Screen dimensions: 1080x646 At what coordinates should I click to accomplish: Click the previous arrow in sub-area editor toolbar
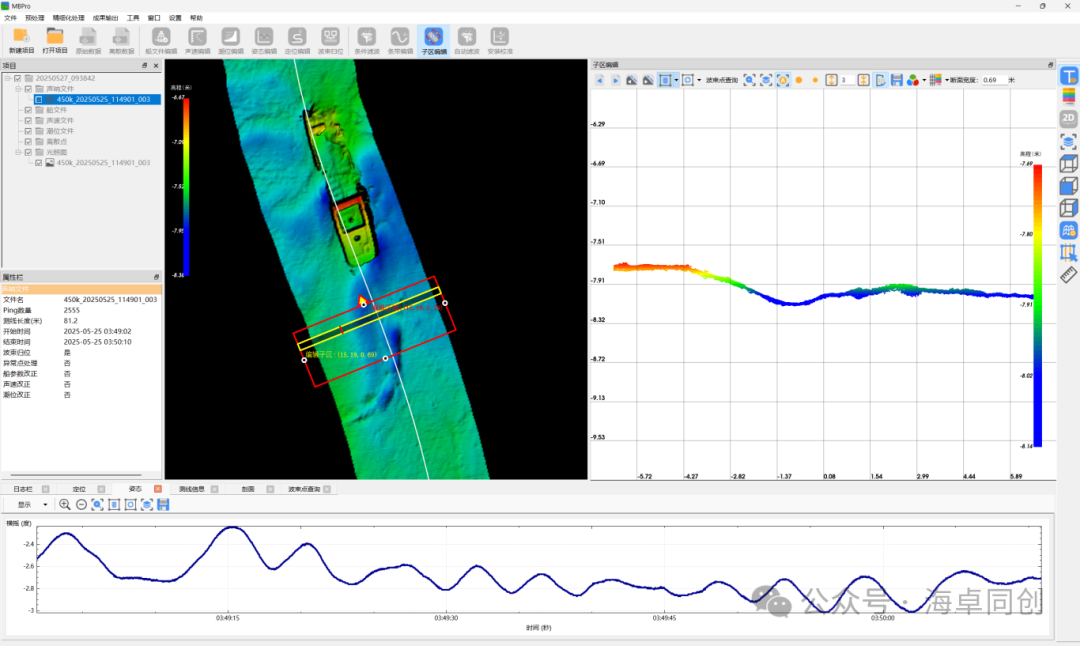(600, 80)
